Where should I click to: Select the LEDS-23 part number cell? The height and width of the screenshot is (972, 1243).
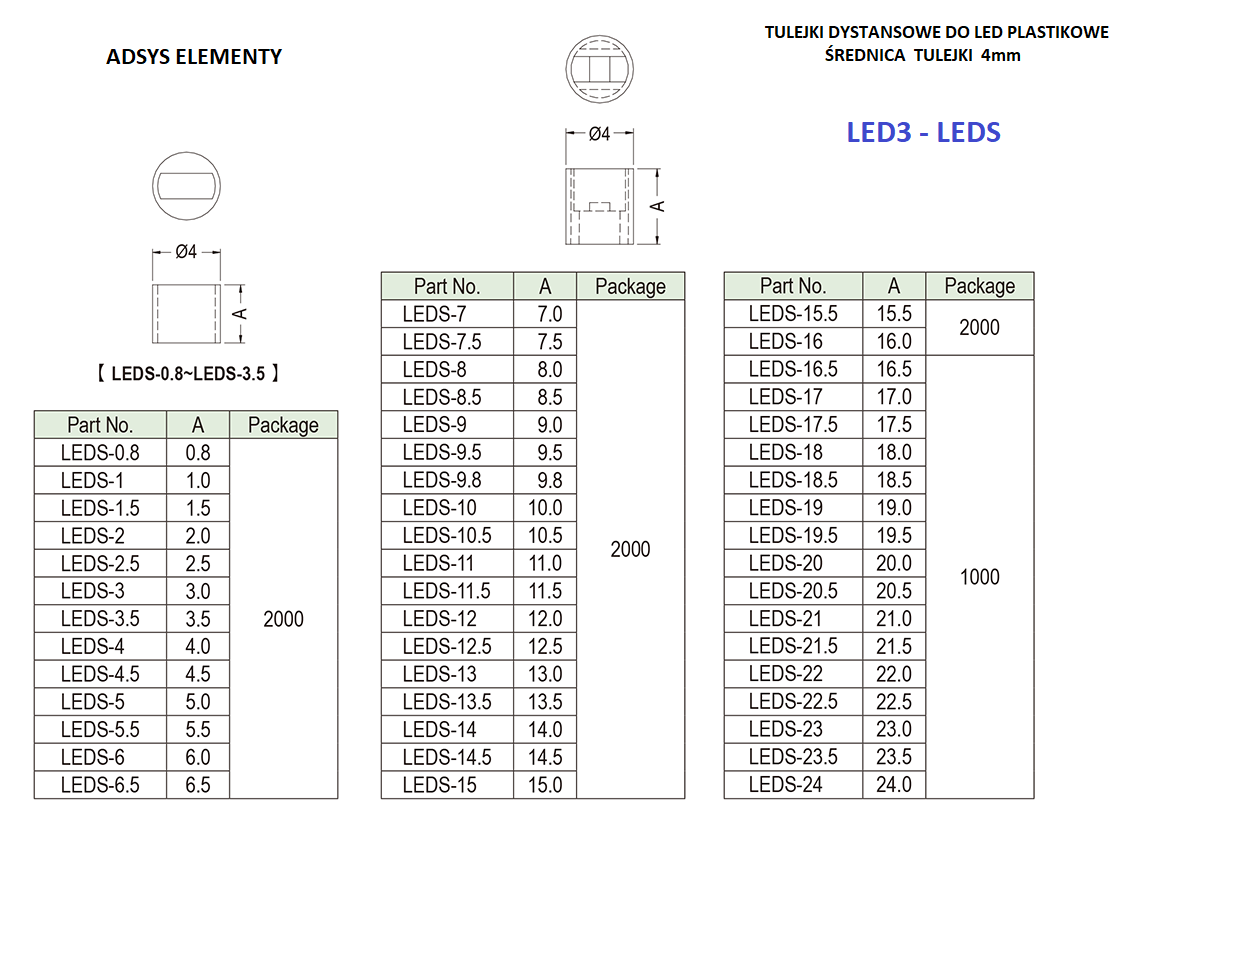793,730
